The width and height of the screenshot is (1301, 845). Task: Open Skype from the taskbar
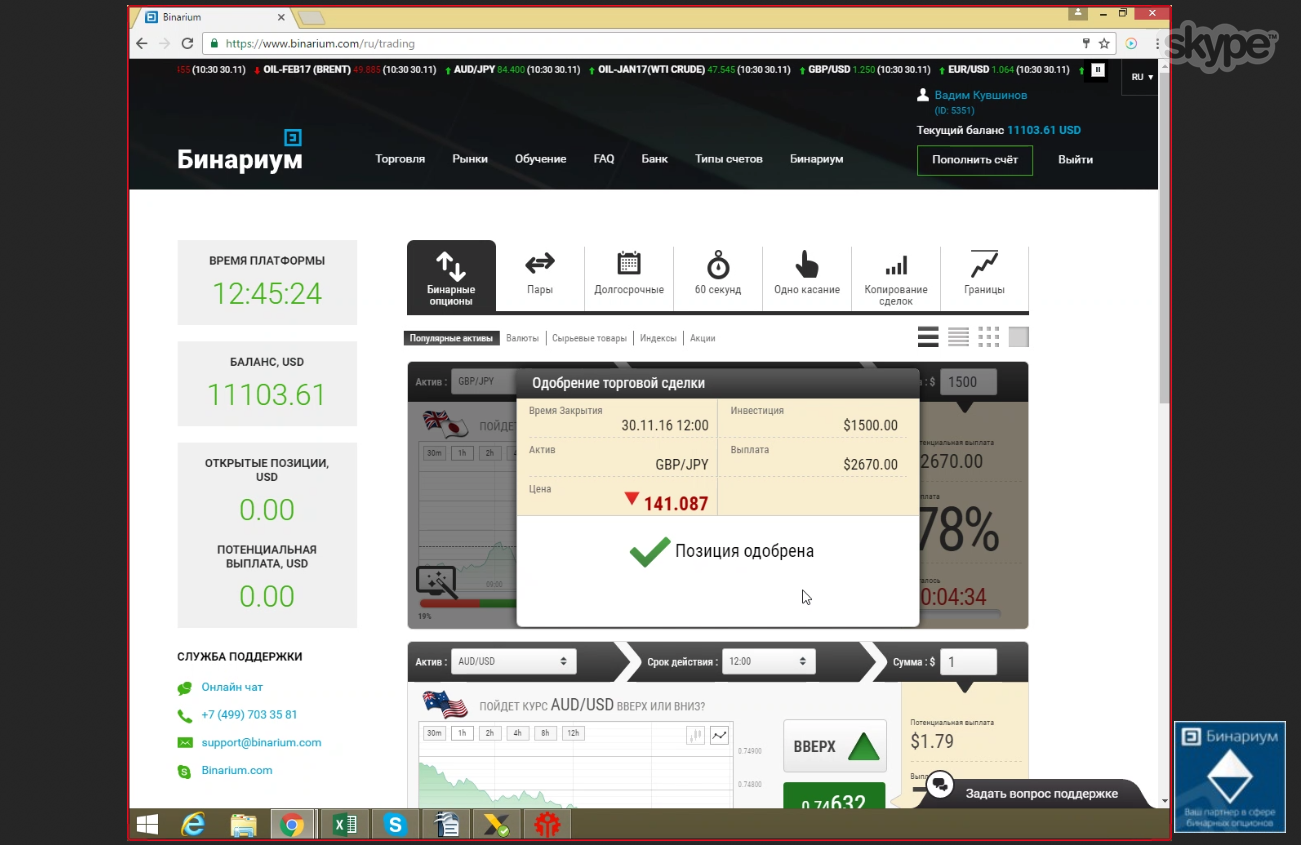coord(395,825)
